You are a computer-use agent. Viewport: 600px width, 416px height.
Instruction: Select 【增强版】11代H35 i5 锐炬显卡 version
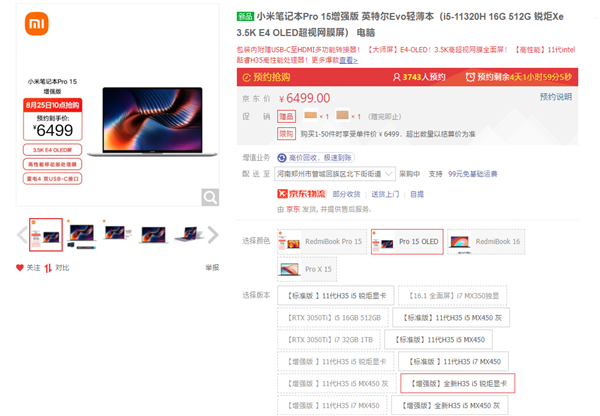[x=336, y=361]
